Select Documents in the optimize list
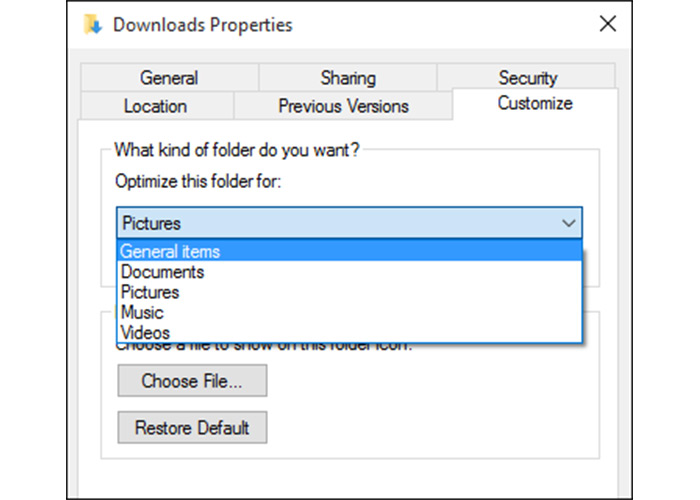Viewport: 700px width, 500px height. [162, 272]
